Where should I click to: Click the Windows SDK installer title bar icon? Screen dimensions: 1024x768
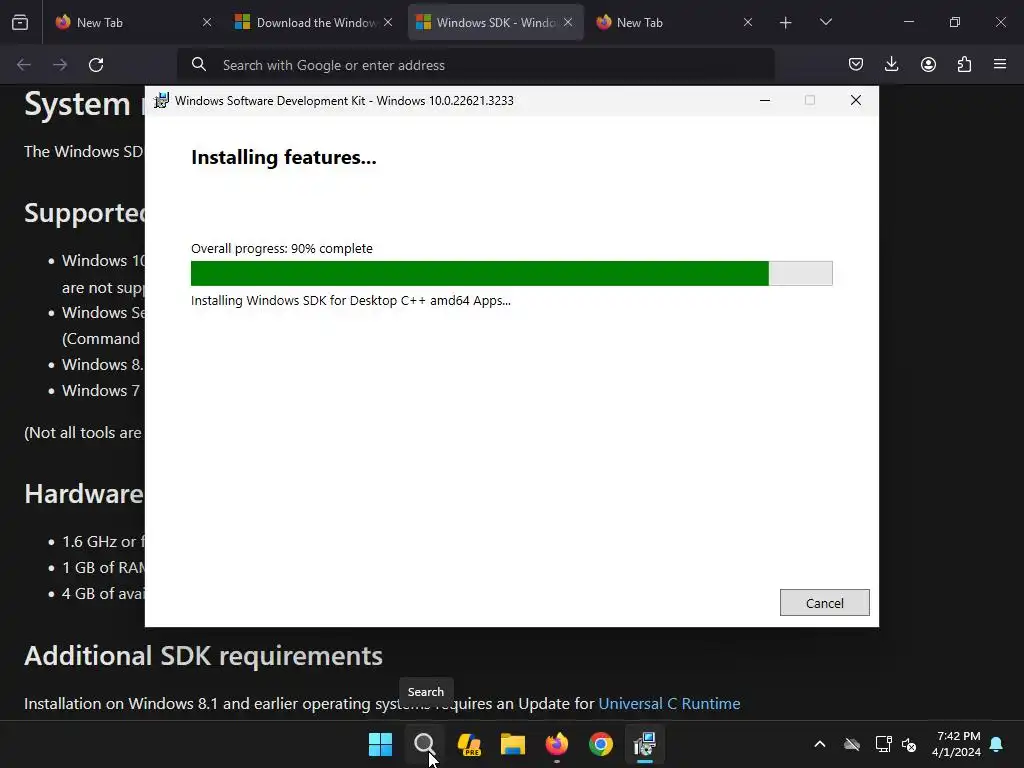[x=161, y=101]
